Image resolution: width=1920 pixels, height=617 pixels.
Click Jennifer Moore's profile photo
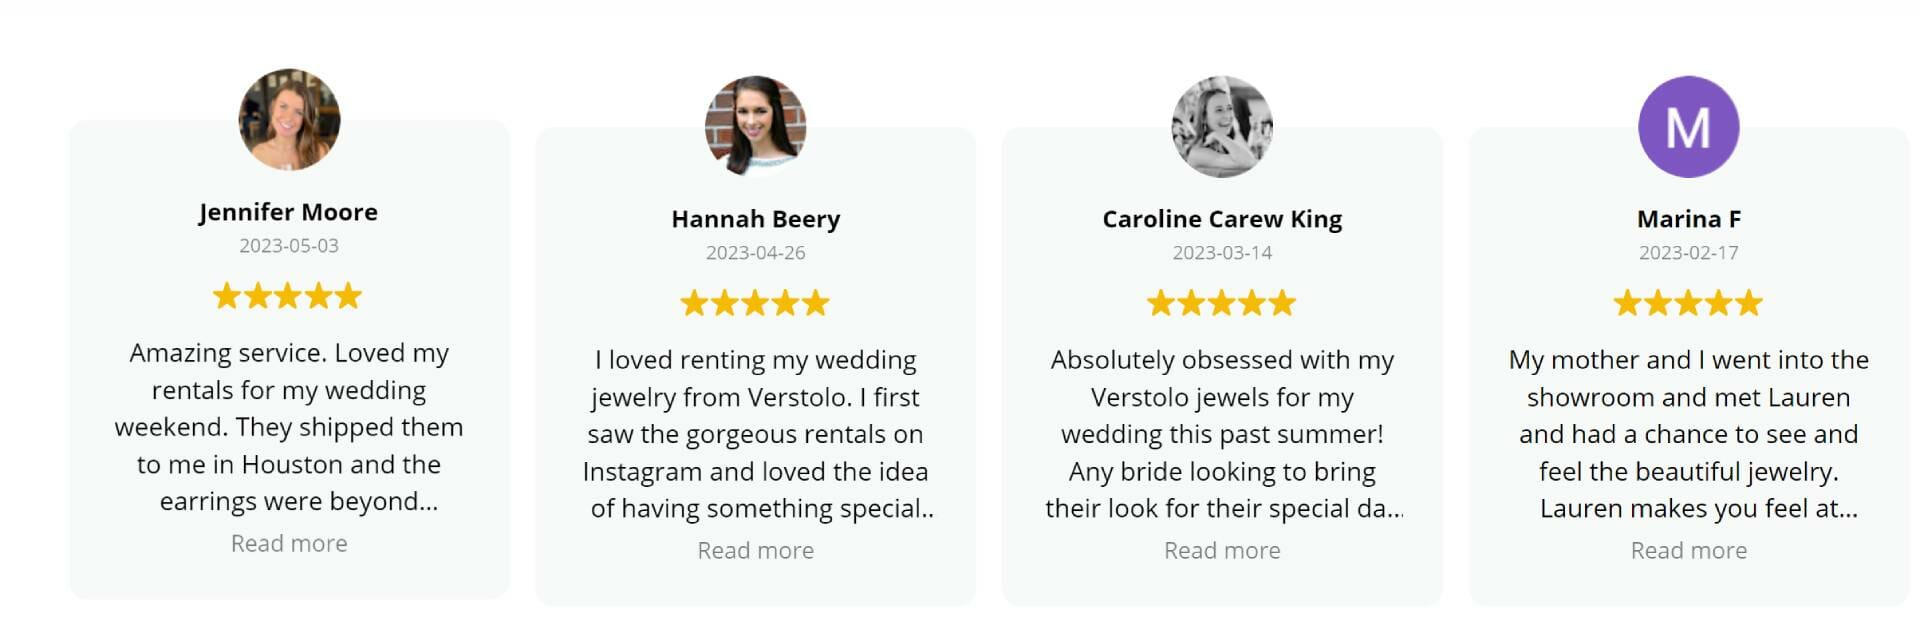point(289,120)
